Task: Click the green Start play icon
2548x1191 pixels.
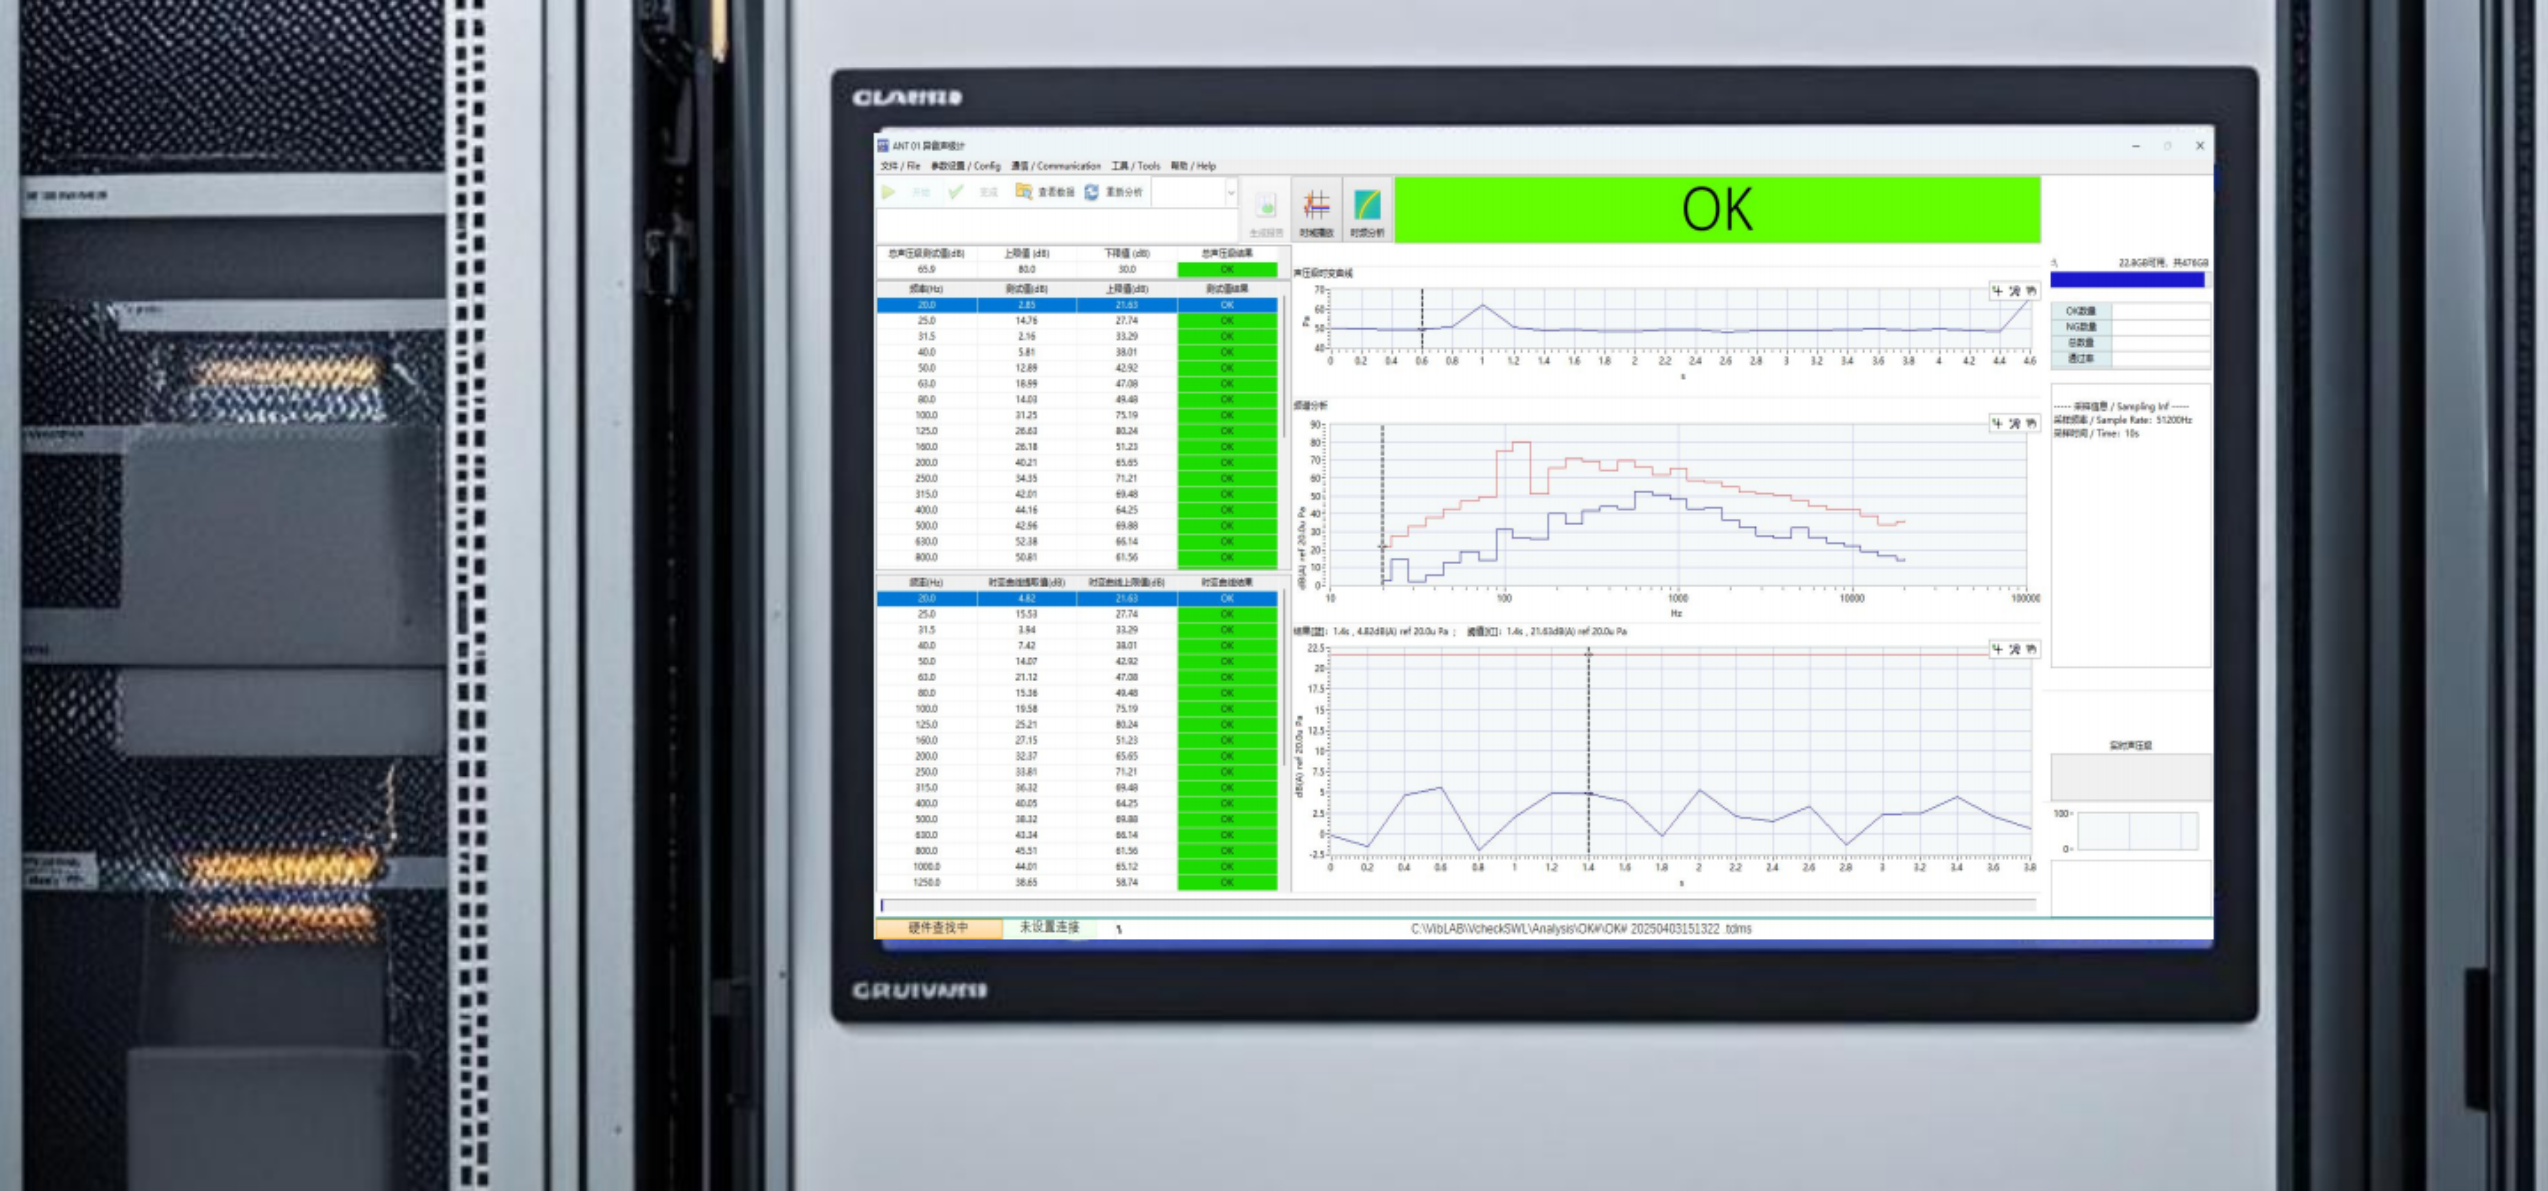Action: (888, 192)
